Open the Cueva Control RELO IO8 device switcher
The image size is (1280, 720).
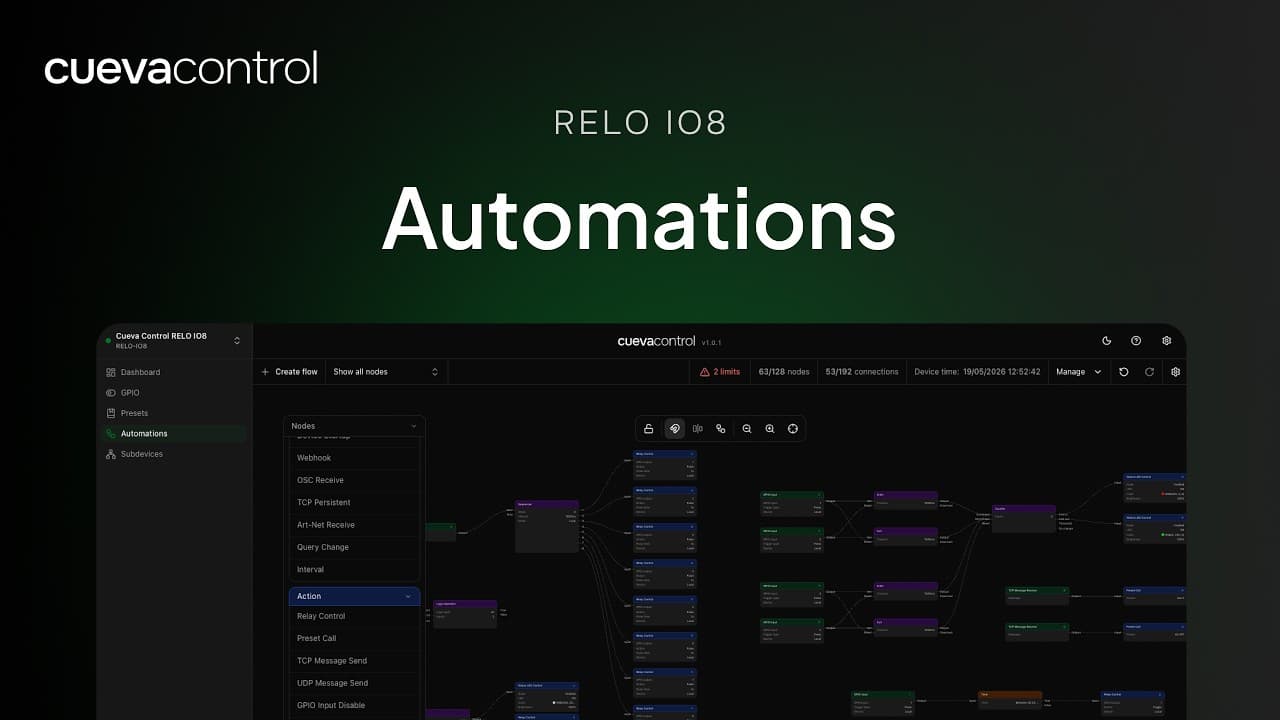175,340
